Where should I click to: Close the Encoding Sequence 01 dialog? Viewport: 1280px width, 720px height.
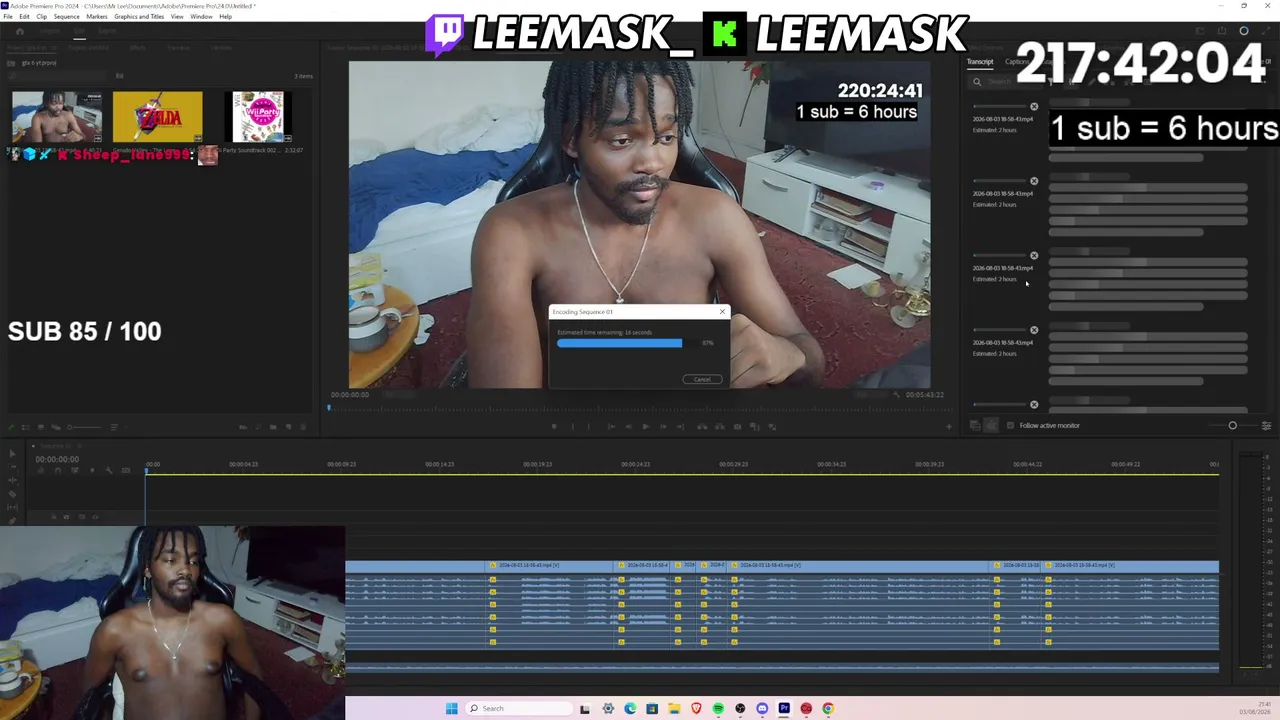click(x=722, y=312)
